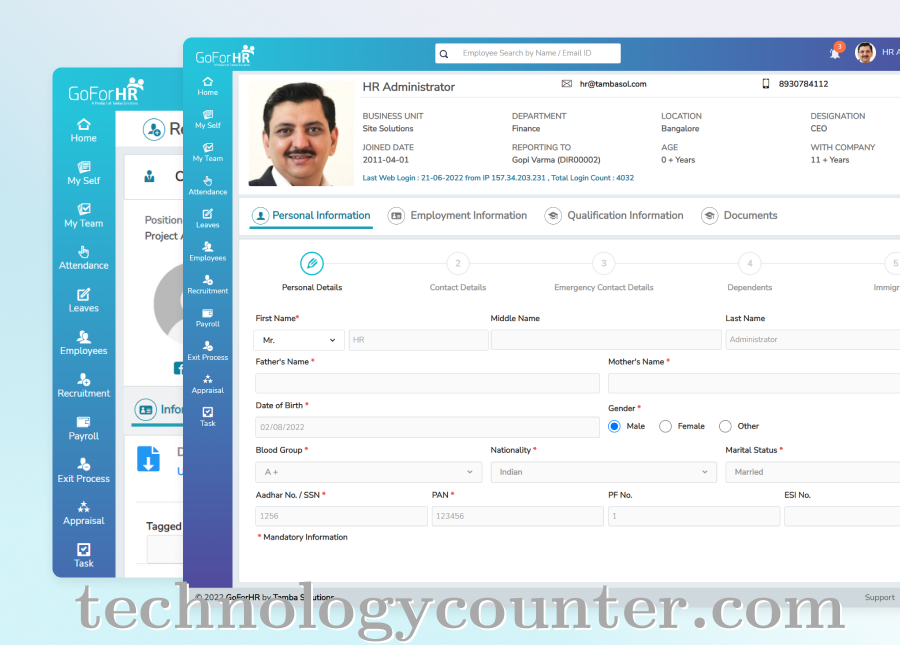Click the PF No. input field
Viewport: 900px width, 645px height.
(x=694, y=516)
